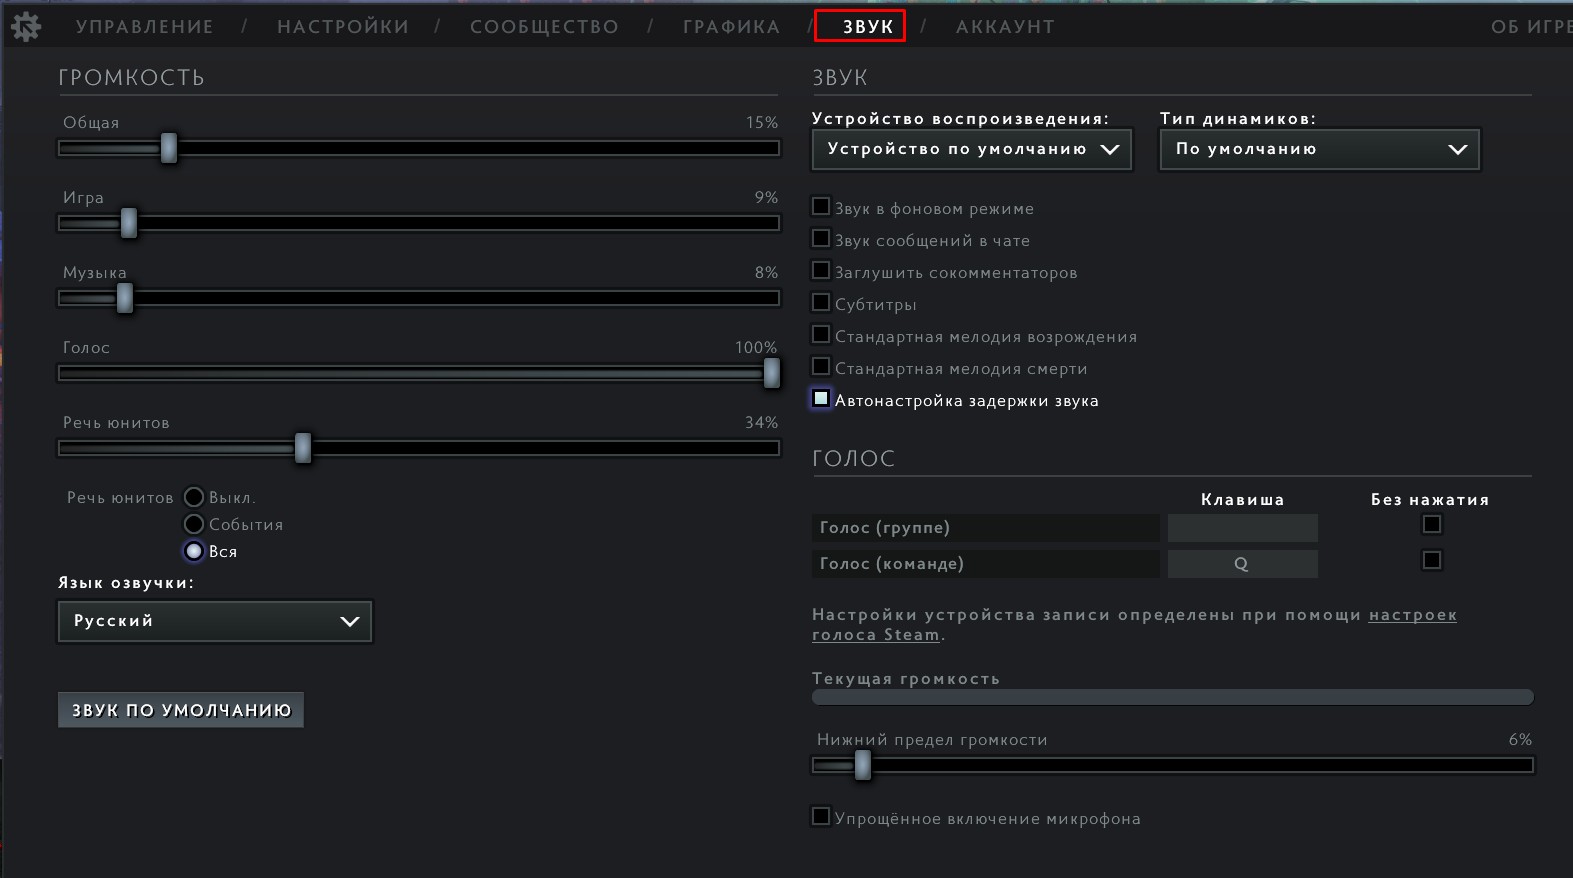Switch to the УПРАВЛЕНИЕ tab

(x=145, y=27)
